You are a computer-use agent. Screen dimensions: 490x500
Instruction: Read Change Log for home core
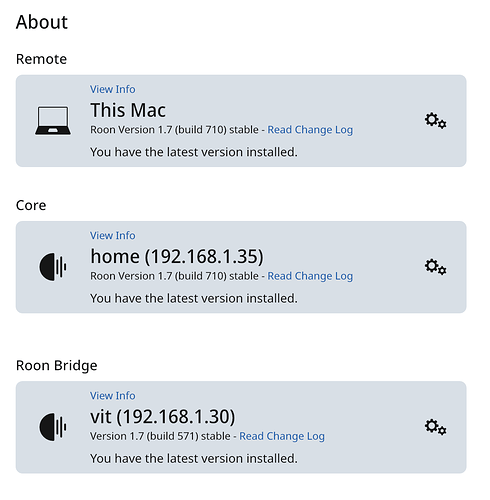pos(310,276)
